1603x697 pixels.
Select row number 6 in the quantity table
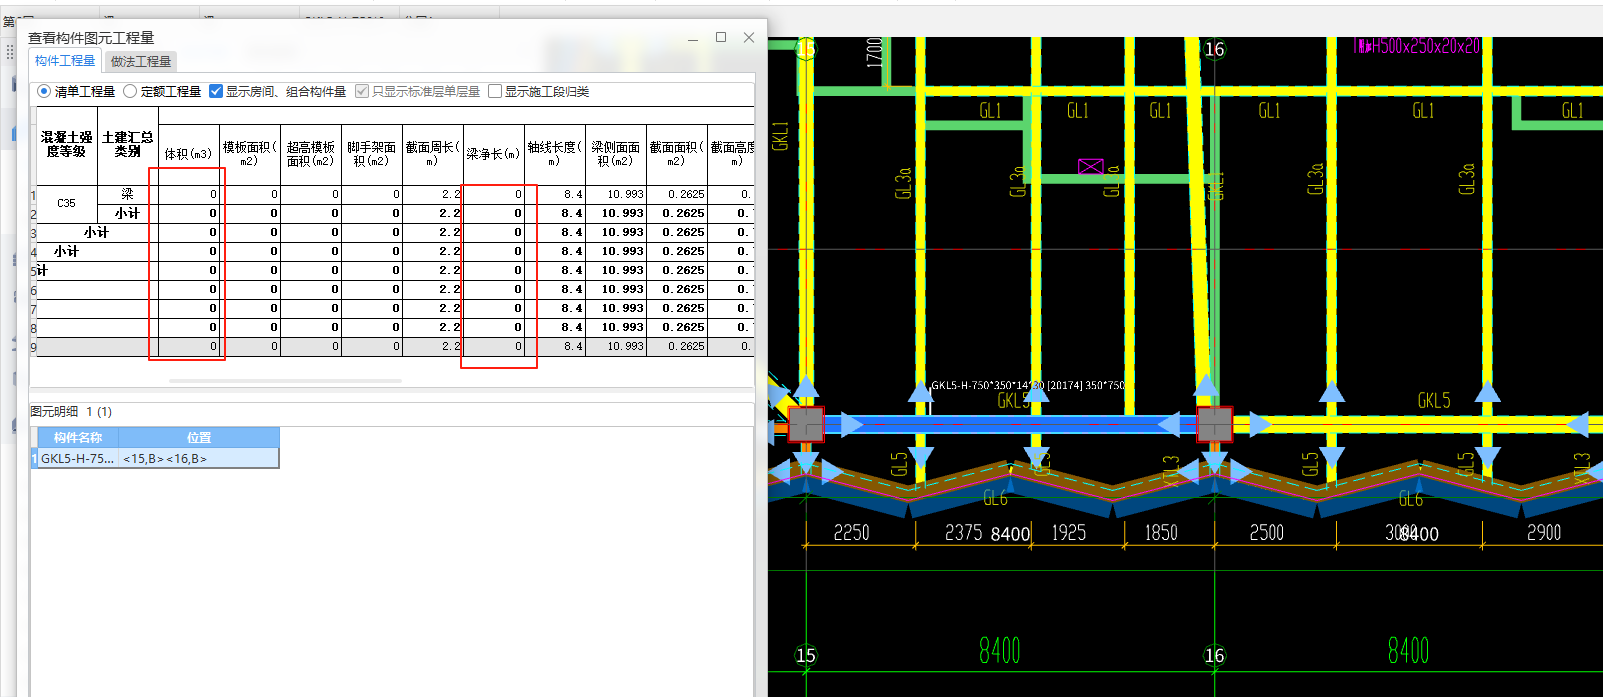(33, 290)
